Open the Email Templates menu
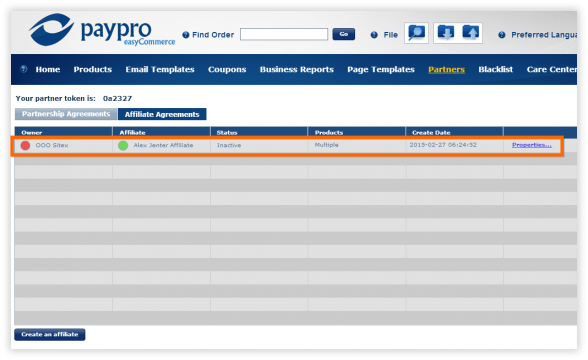This screenshot has width=588, height=360. tap(160, 69)
